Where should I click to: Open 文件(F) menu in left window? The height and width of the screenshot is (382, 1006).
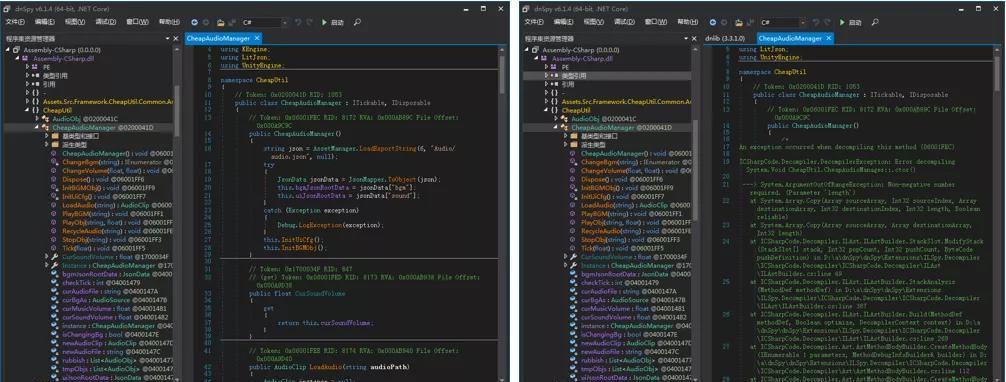tap(14, 22)
